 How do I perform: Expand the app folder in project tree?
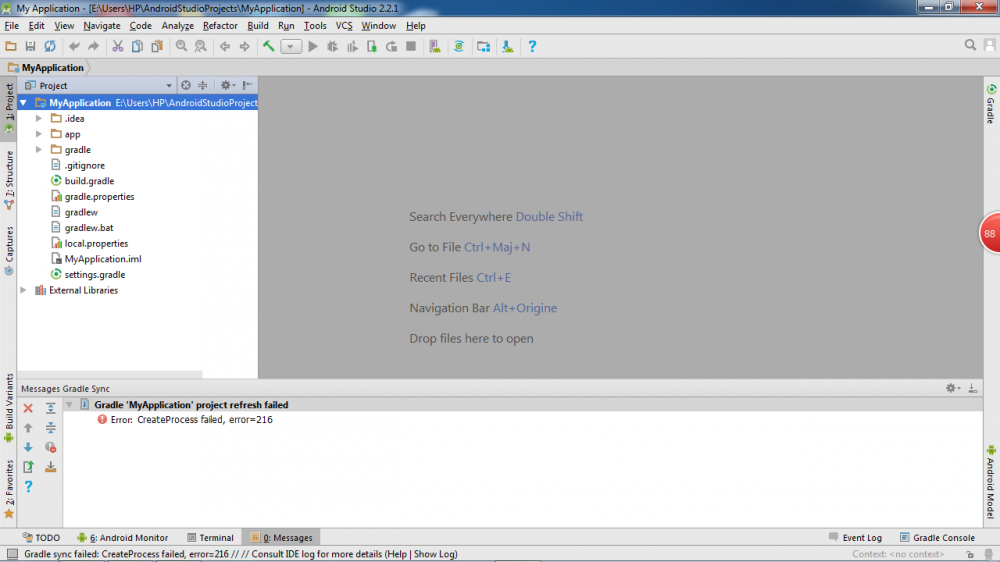39,134
